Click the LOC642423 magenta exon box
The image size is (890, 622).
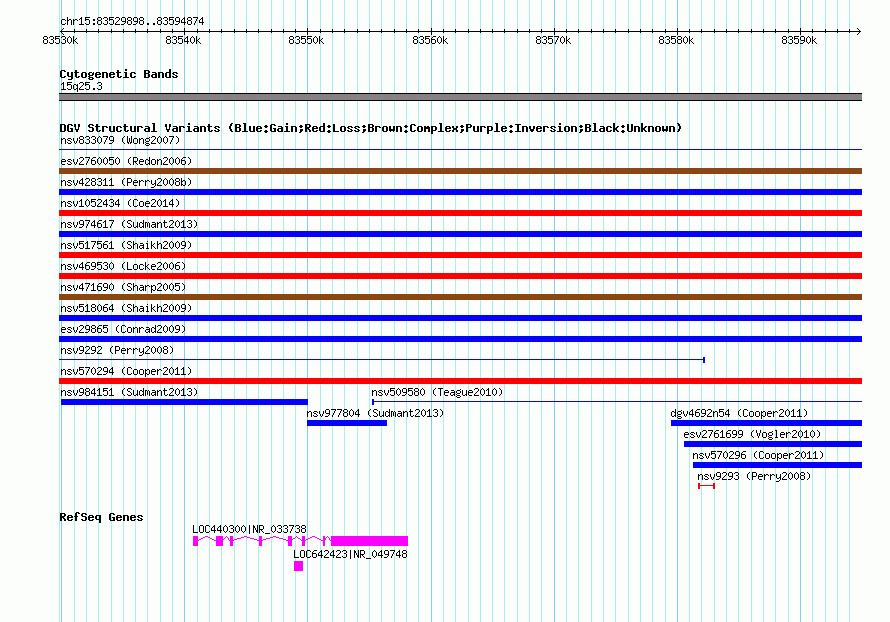coord(299,566)
